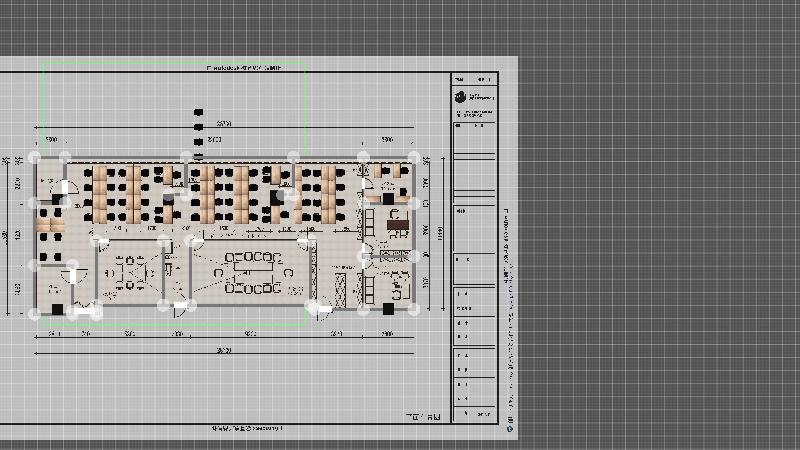Click the top overall dimension line

225,129
